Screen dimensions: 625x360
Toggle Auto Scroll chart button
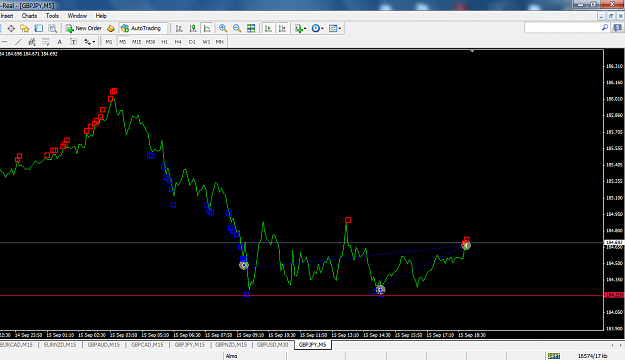tap(268, 28)
